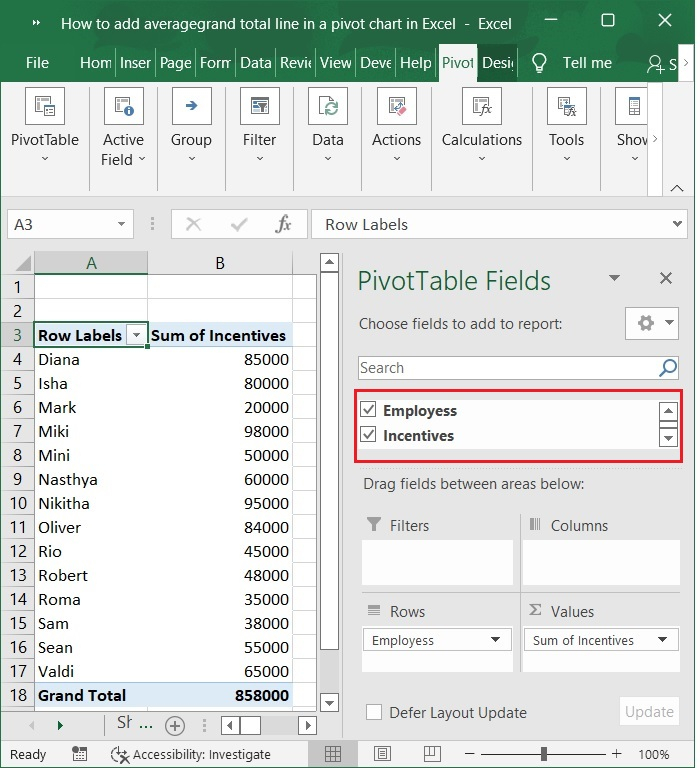Open Employess dropdown in Rows area
Image resolution: width=700 pixels, height=768 pixels.
point(495,640)
